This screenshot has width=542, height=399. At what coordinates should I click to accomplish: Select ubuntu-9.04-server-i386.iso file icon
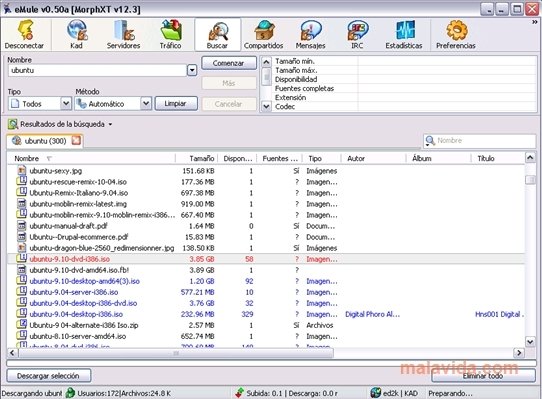click(x=21, y=291)
